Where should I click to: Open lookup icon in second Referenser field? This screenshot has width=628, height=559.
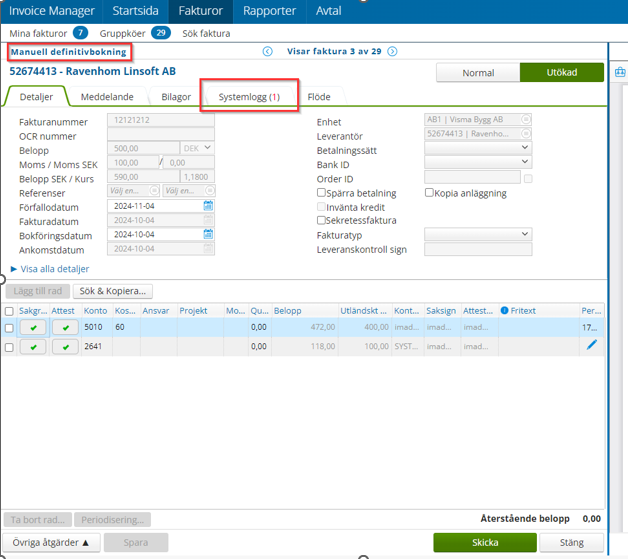click(210, 190)
